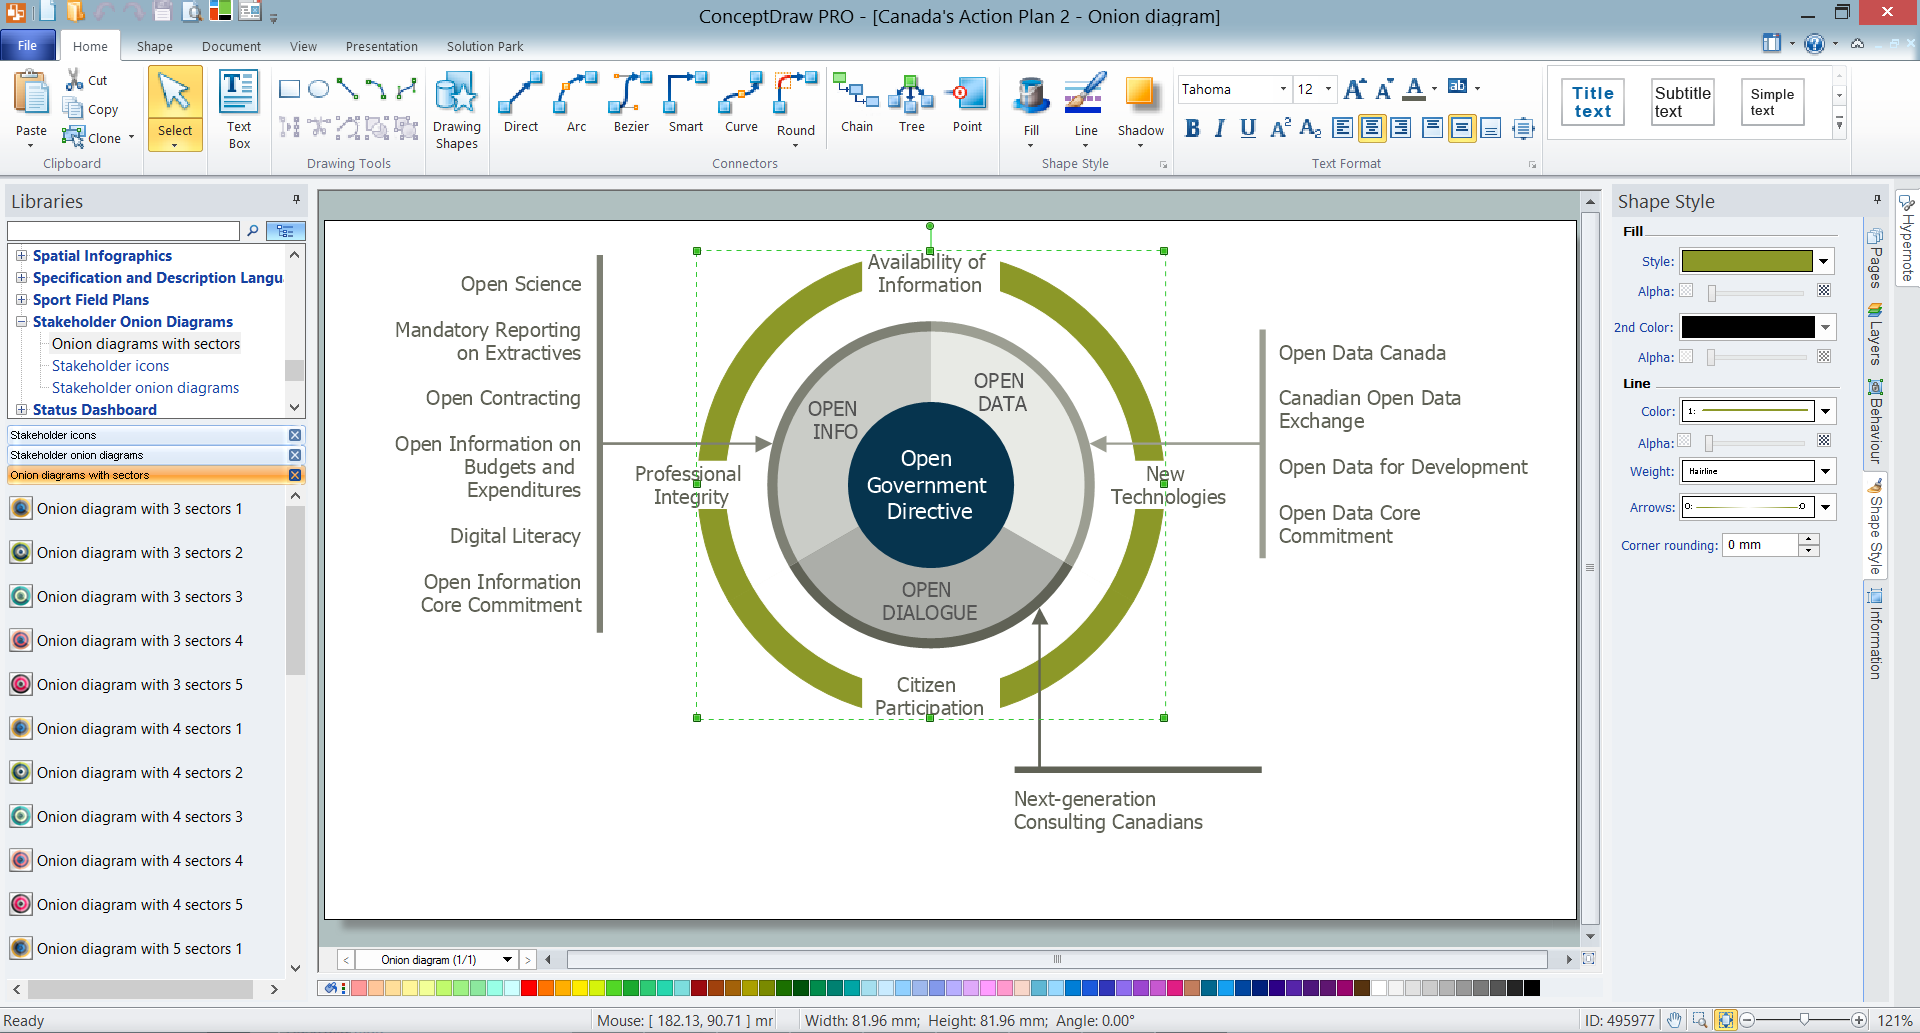
Task: Apply the Title text style
Action: tap(1592, 102)
